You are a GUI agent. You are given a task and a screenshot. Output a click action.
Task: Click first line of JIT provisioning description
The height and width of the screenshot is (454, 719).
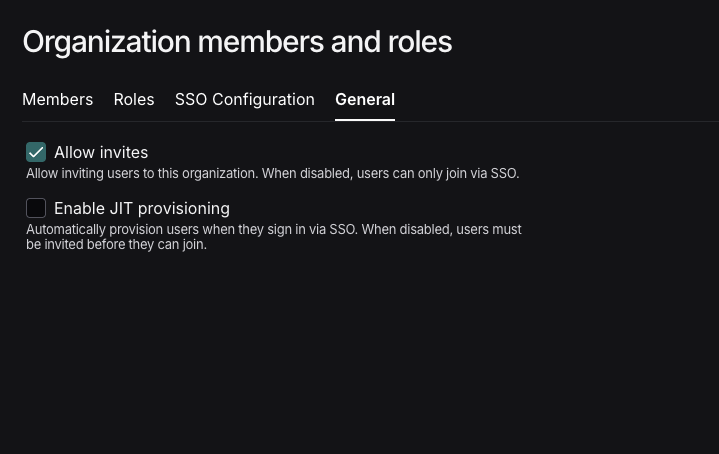click(x=273, y=230)
